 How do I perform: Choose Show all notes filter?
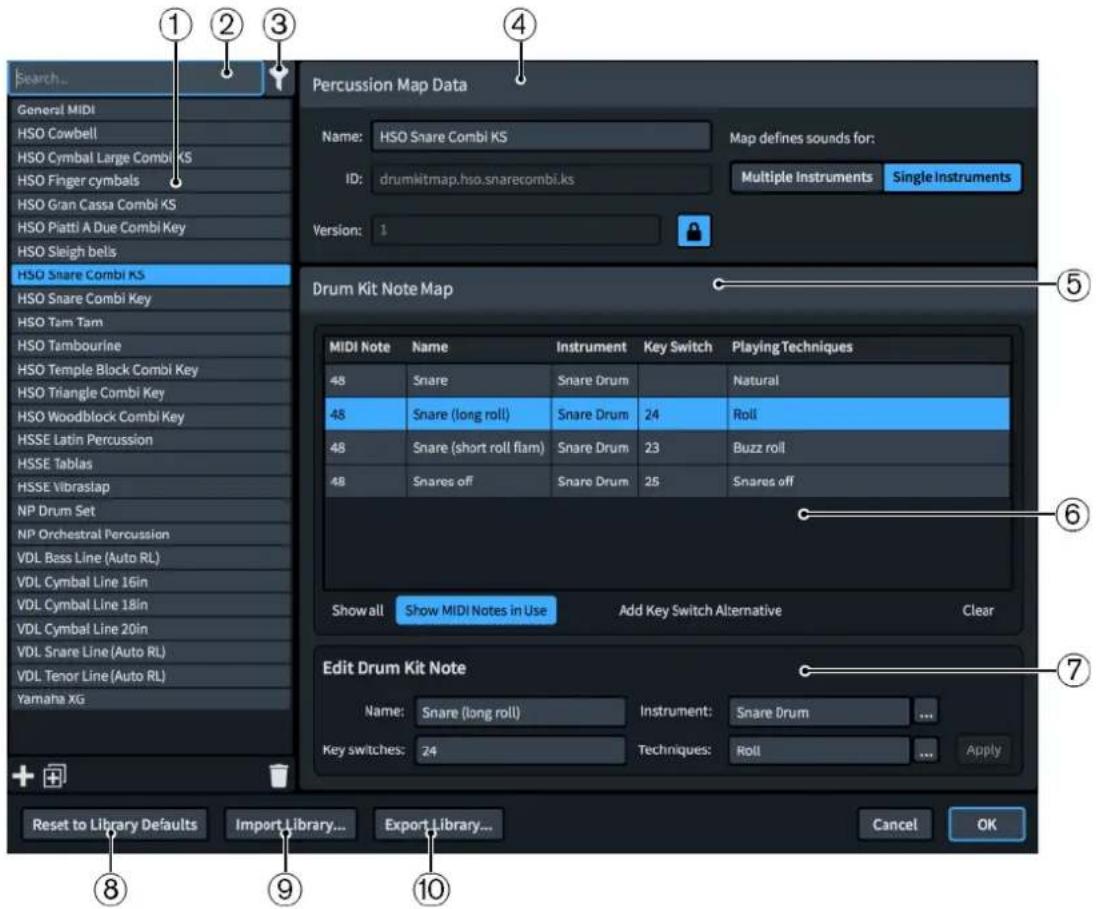[357, 610]
